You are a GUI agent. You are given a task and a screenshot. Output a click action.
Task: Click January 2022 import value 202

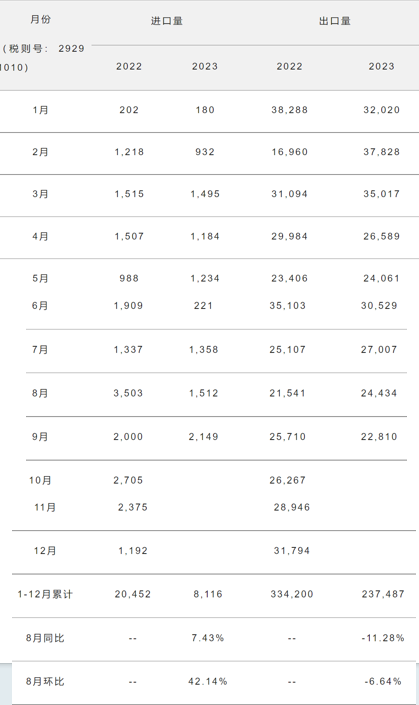(x=129, y=110)
